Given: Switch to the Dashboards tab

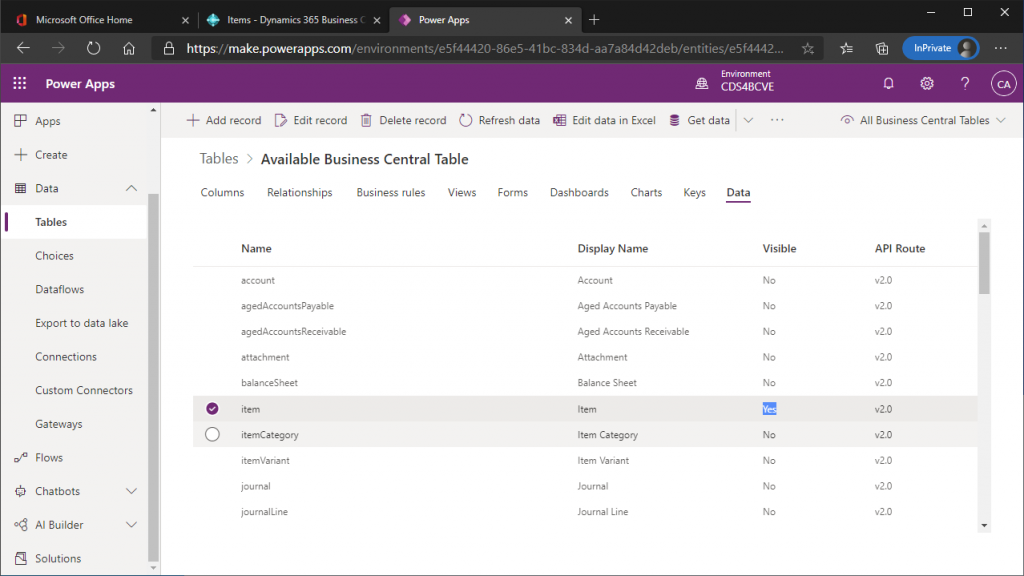Looking at the screenshot, I should coord(579,193).
